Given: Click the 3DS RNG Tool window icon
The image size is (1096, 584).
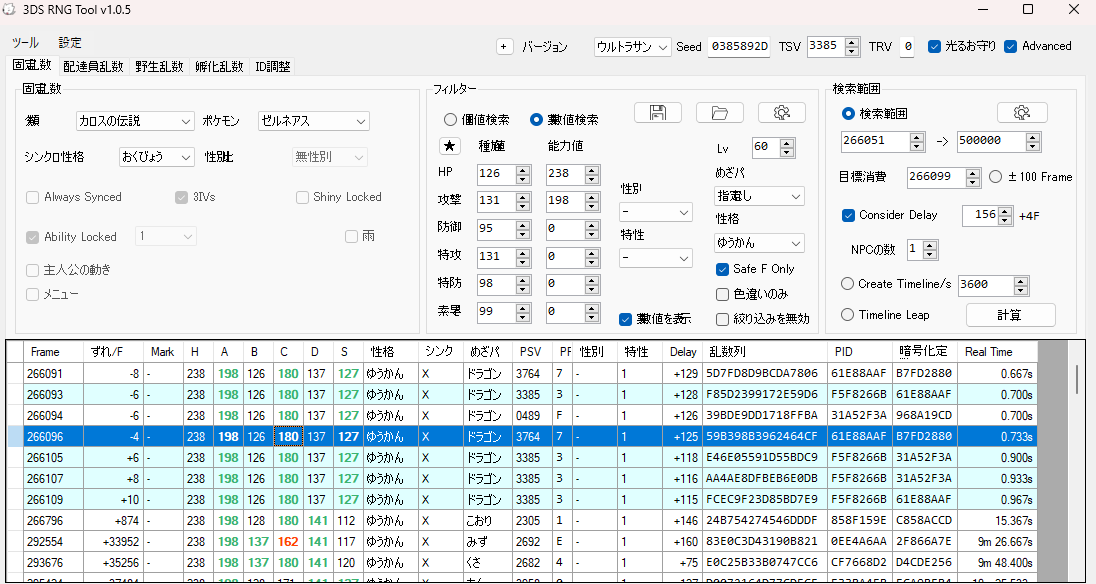Looking at the screenshot, I should 9,9.
